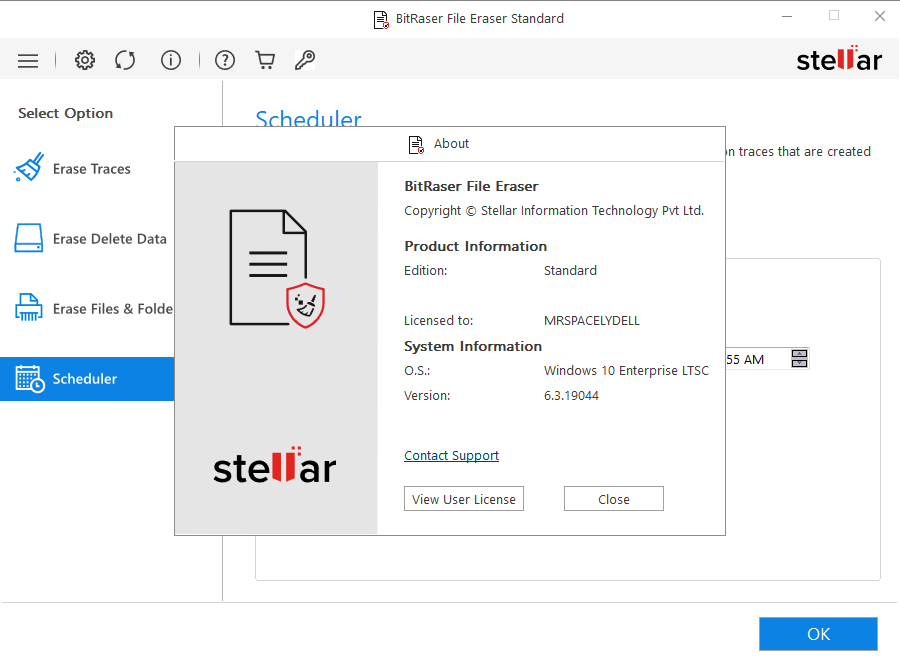Click the System Information heading
This screenshot has height=661, width=900.
473,347
